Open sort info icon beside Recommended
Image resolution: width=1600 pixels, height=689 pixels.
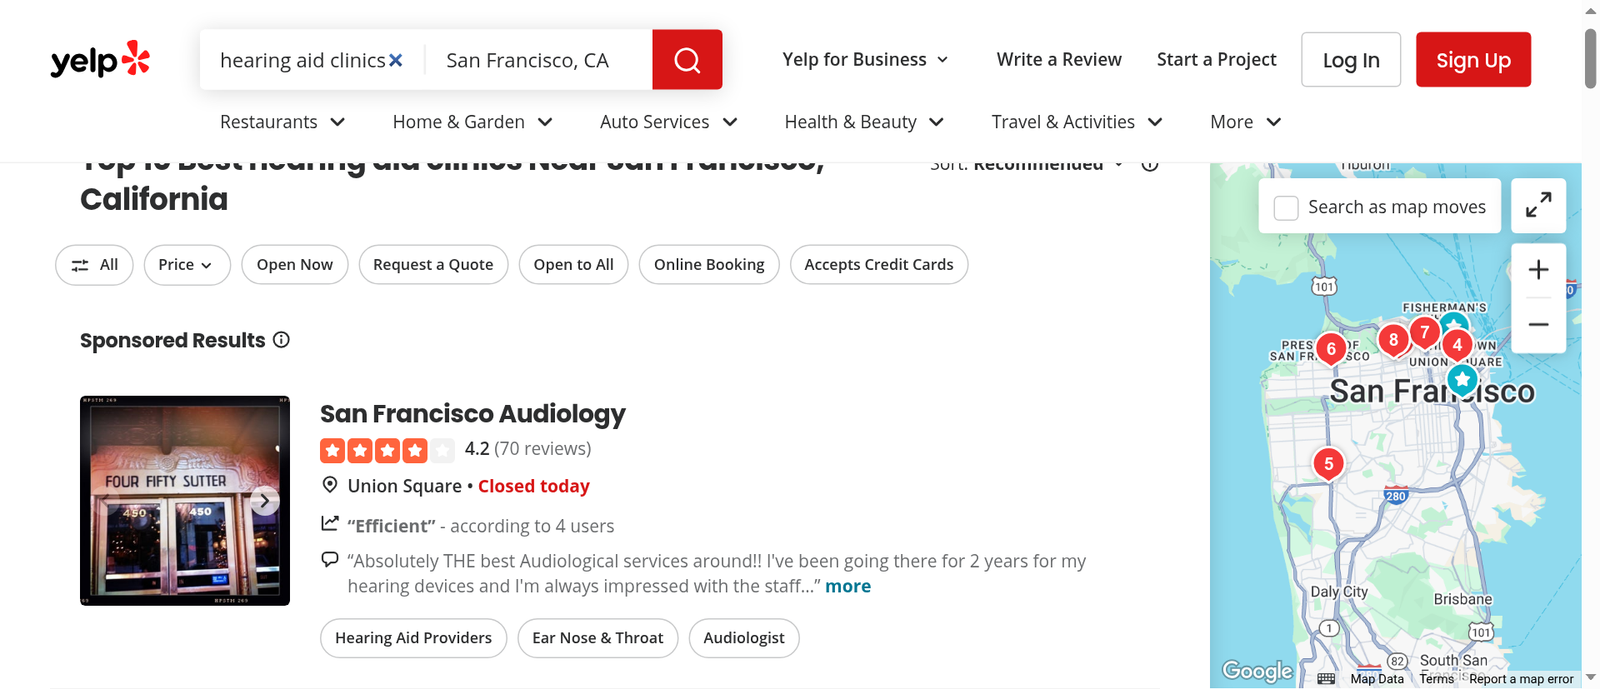tap(1150, 166)
